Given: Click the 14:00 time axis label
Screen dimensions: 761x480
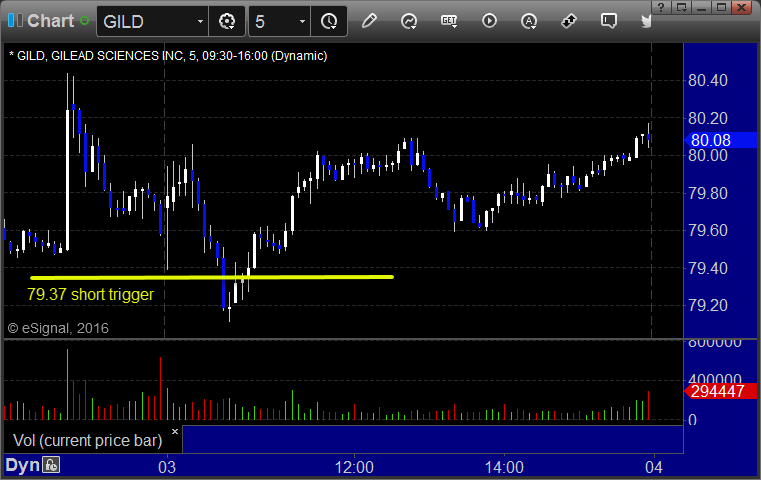Looking at the screenshot, I should click(504, 467).
